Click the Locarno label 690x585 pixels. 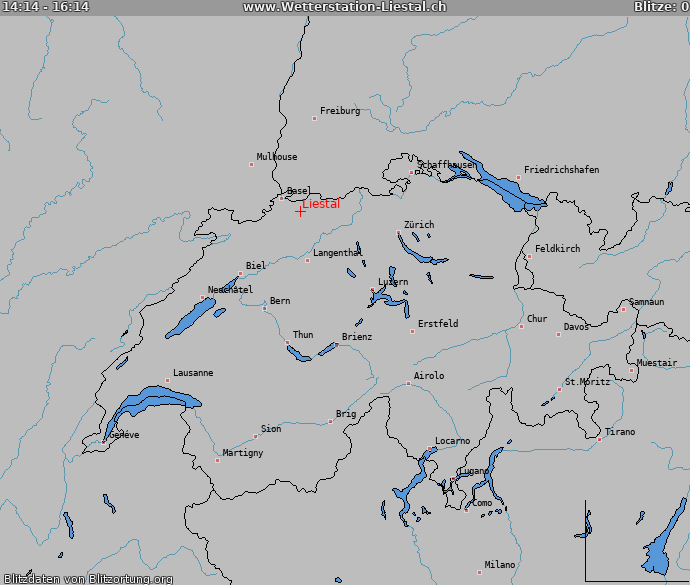[452, 441]
